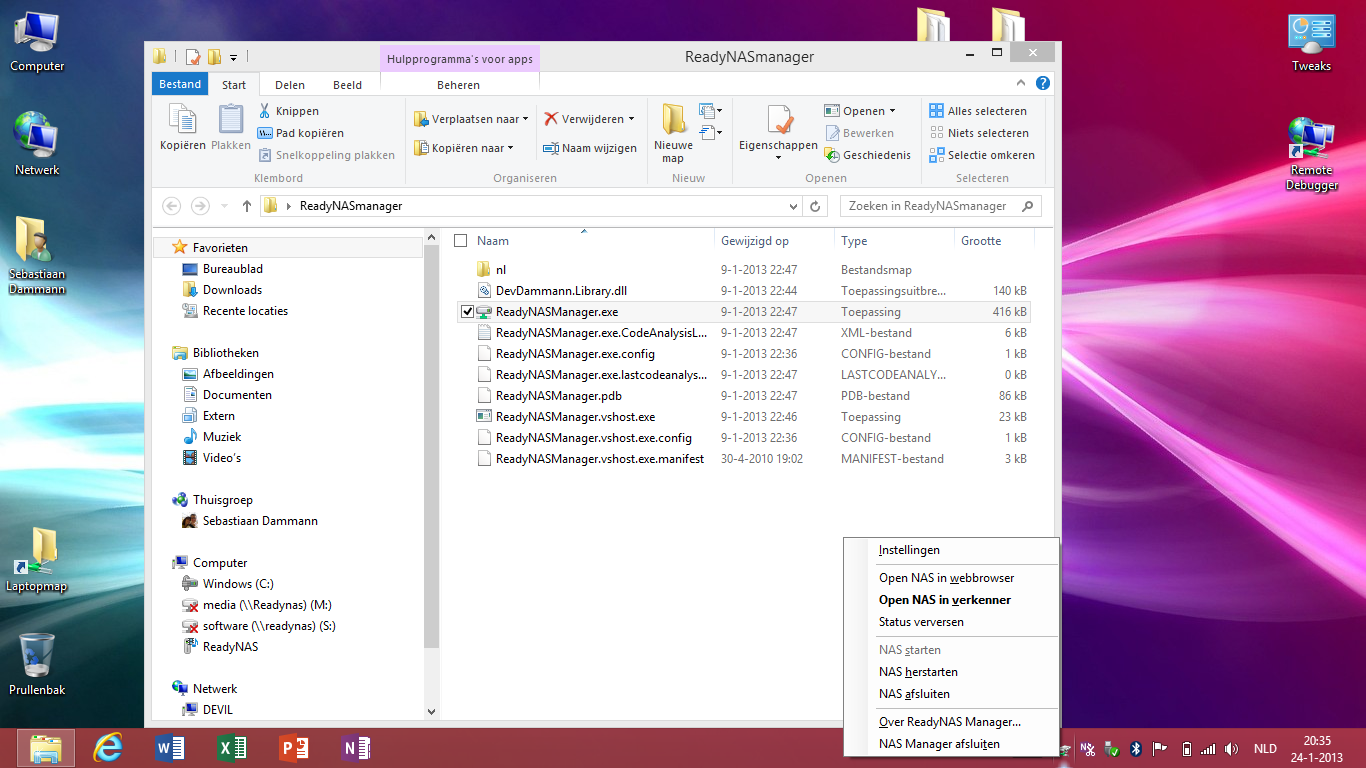The height and width of the screenshot is (768, 1366).
Task: Open the address bar history dropdown arrow
Action: [x=794, y=206]
